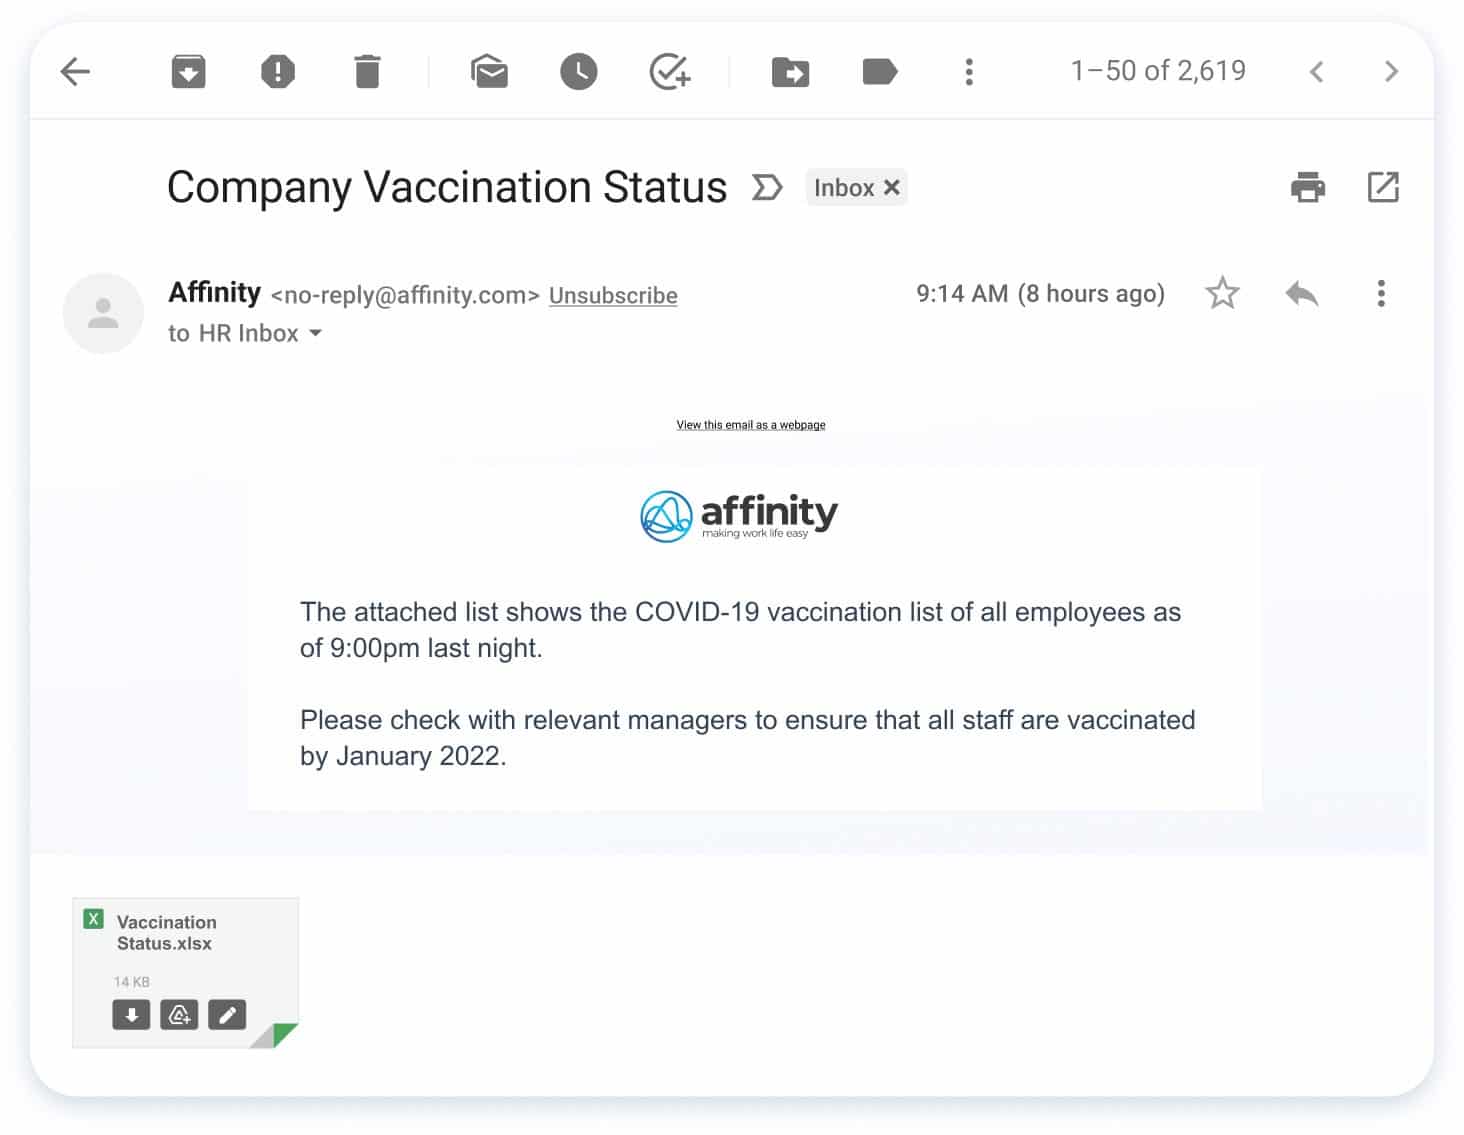Delete the email with trash icon
Image resolution: width=1464 pixels, height=1135 pixels.
[367, 72]
